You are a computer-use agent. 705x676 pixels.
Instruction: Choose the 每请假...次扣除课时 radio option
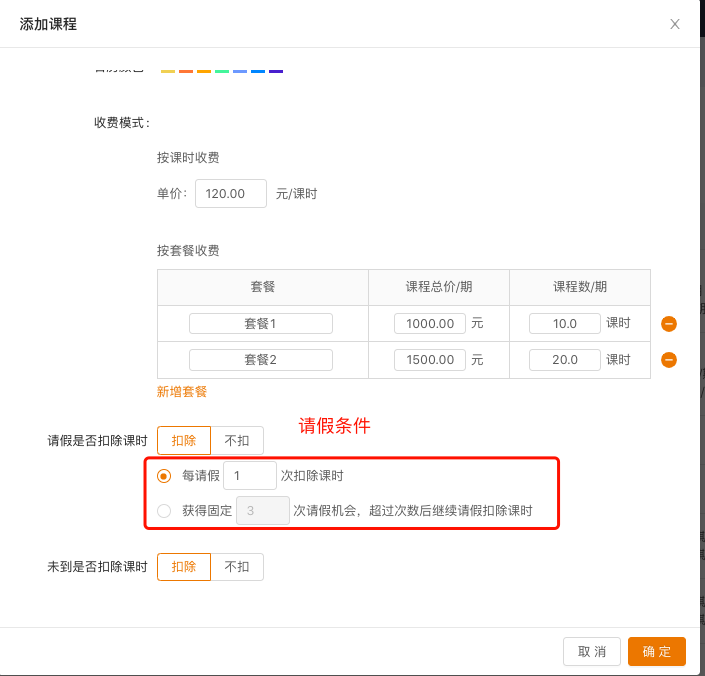pyautogui.click(x=164, y=476)
